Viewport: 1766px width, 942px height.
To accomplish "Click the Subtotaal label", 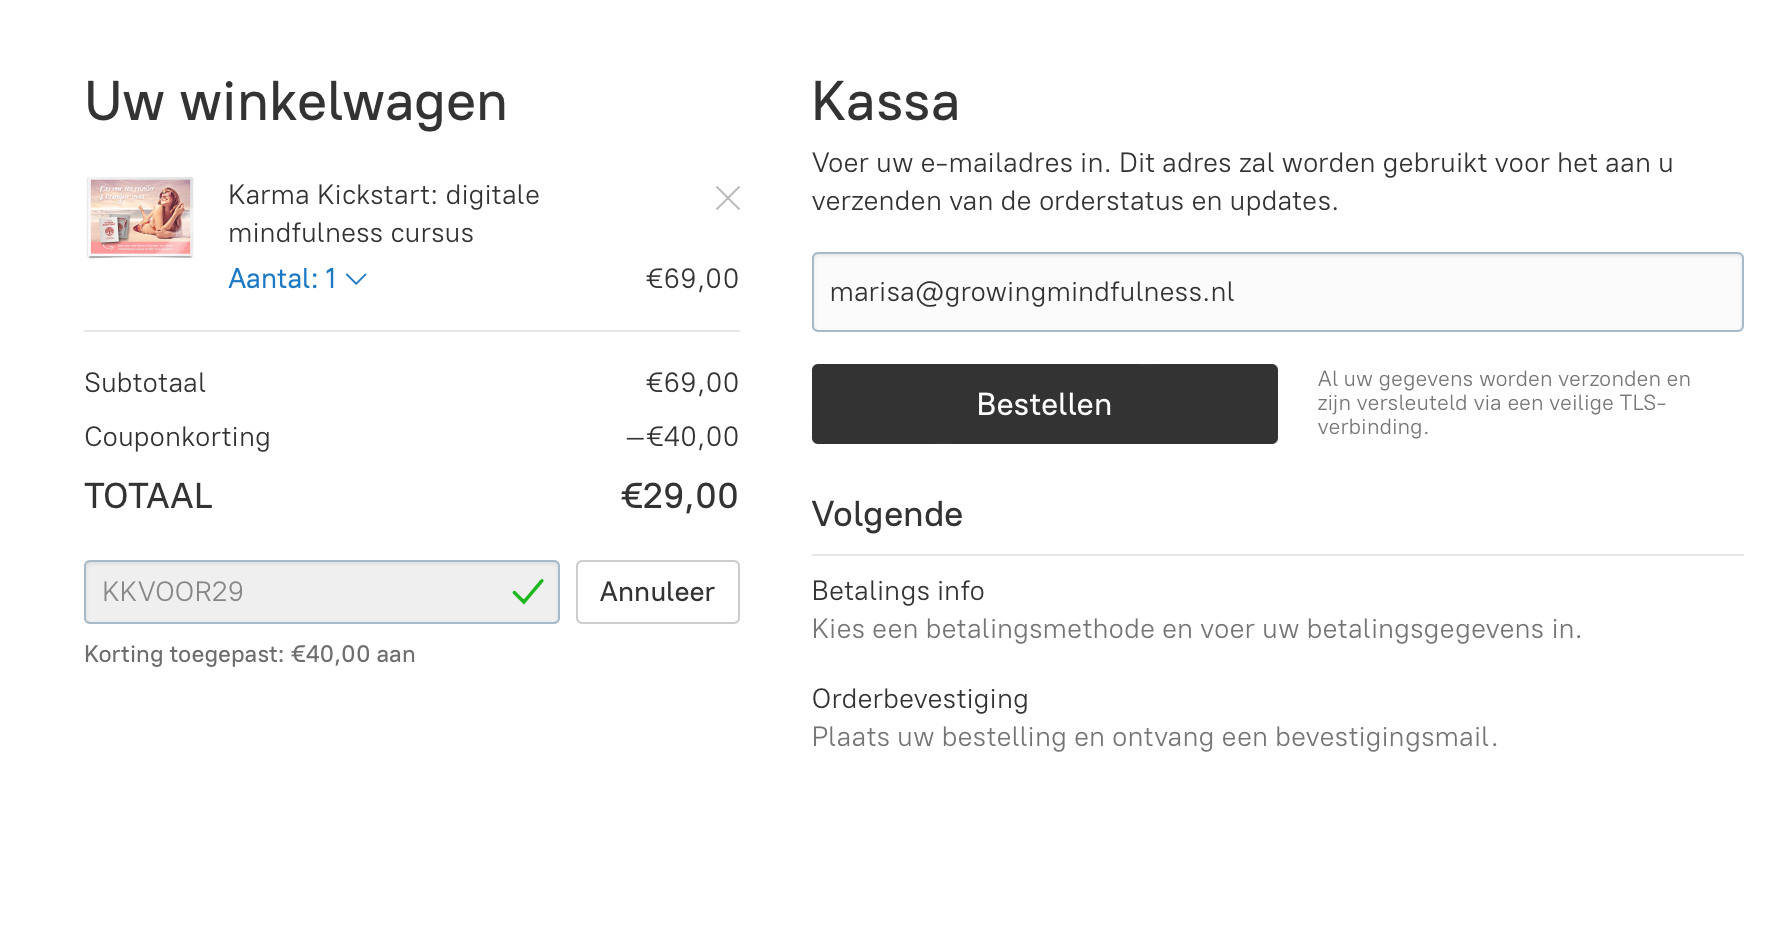I will pyautogui.click(x=145, y=383).
